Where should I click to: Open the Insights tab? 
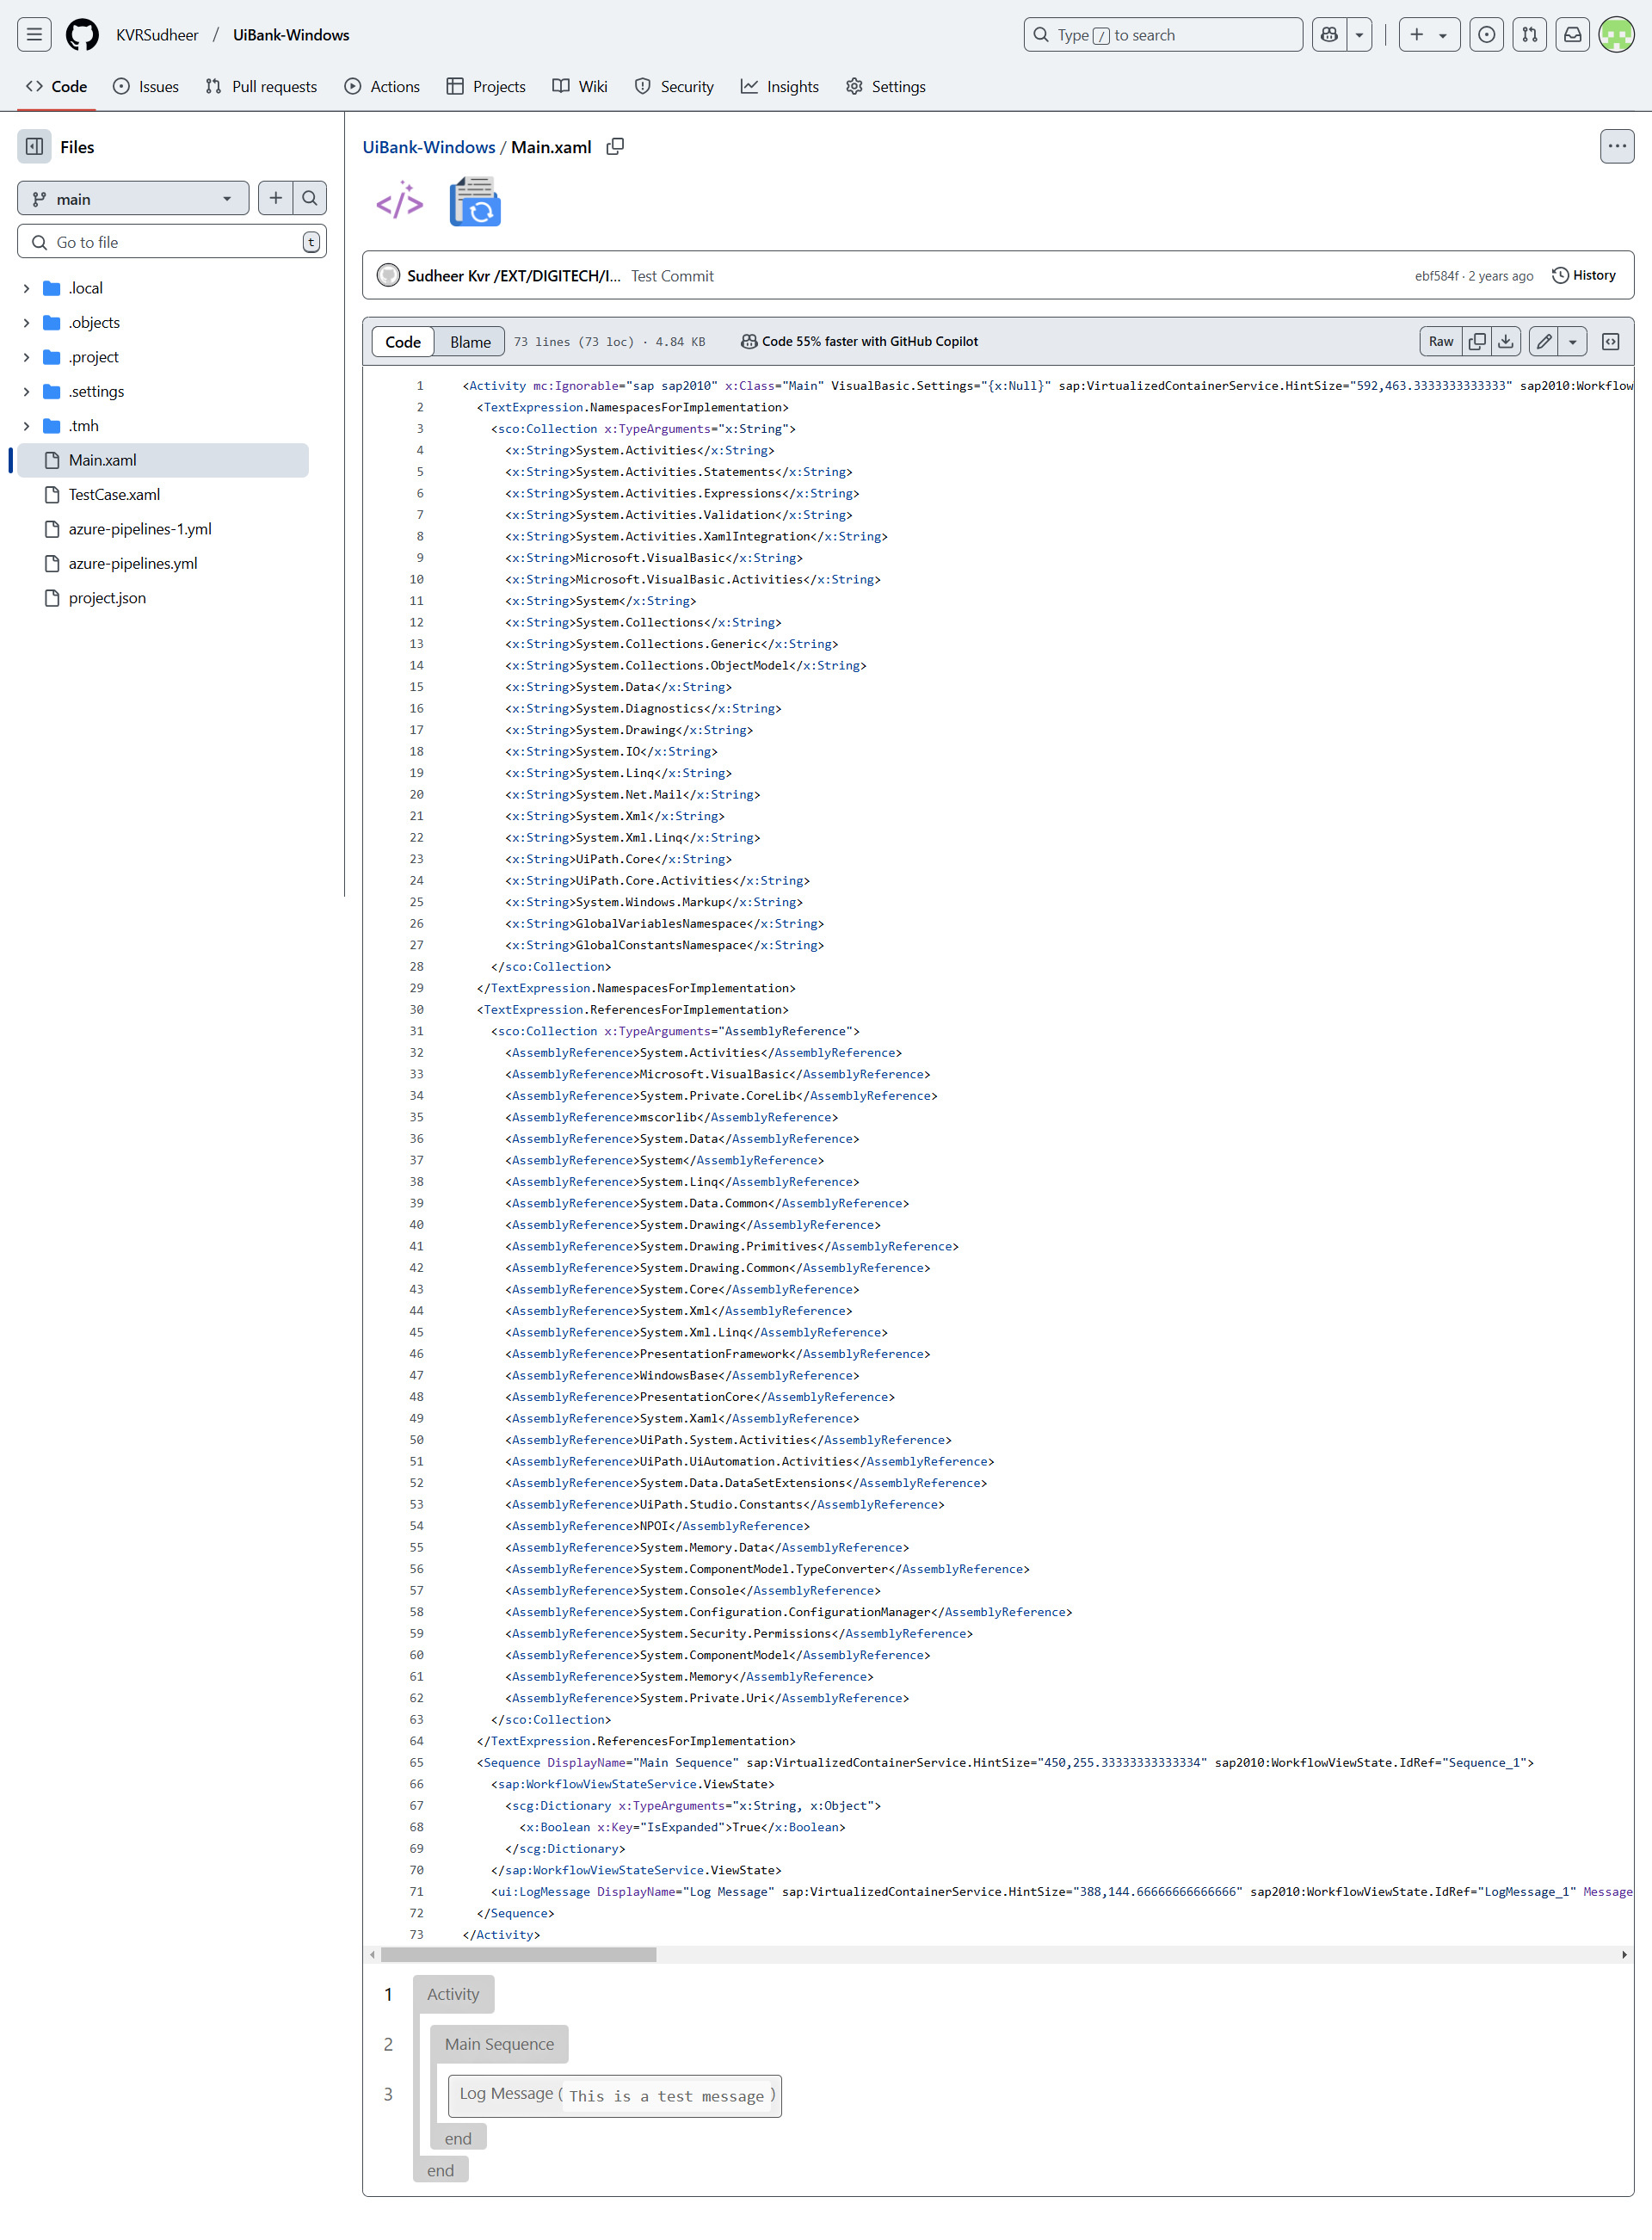click(x=780, y=87)
